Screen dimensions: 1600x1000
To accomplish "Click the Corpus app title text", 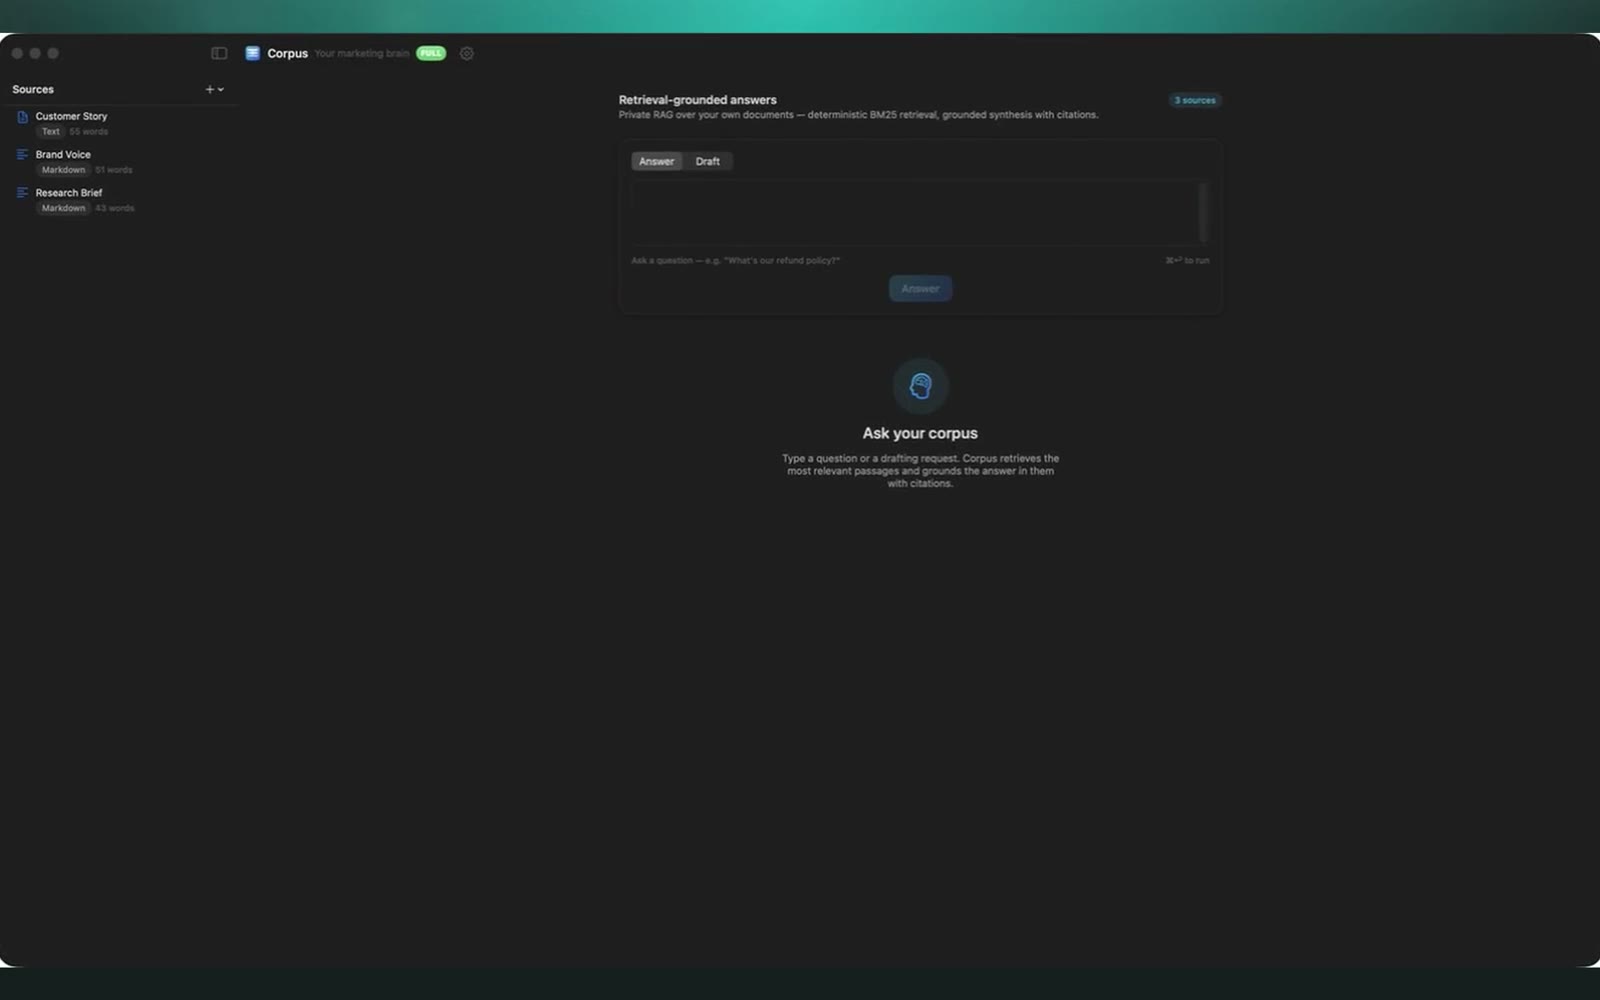I will tap(287, 53).
